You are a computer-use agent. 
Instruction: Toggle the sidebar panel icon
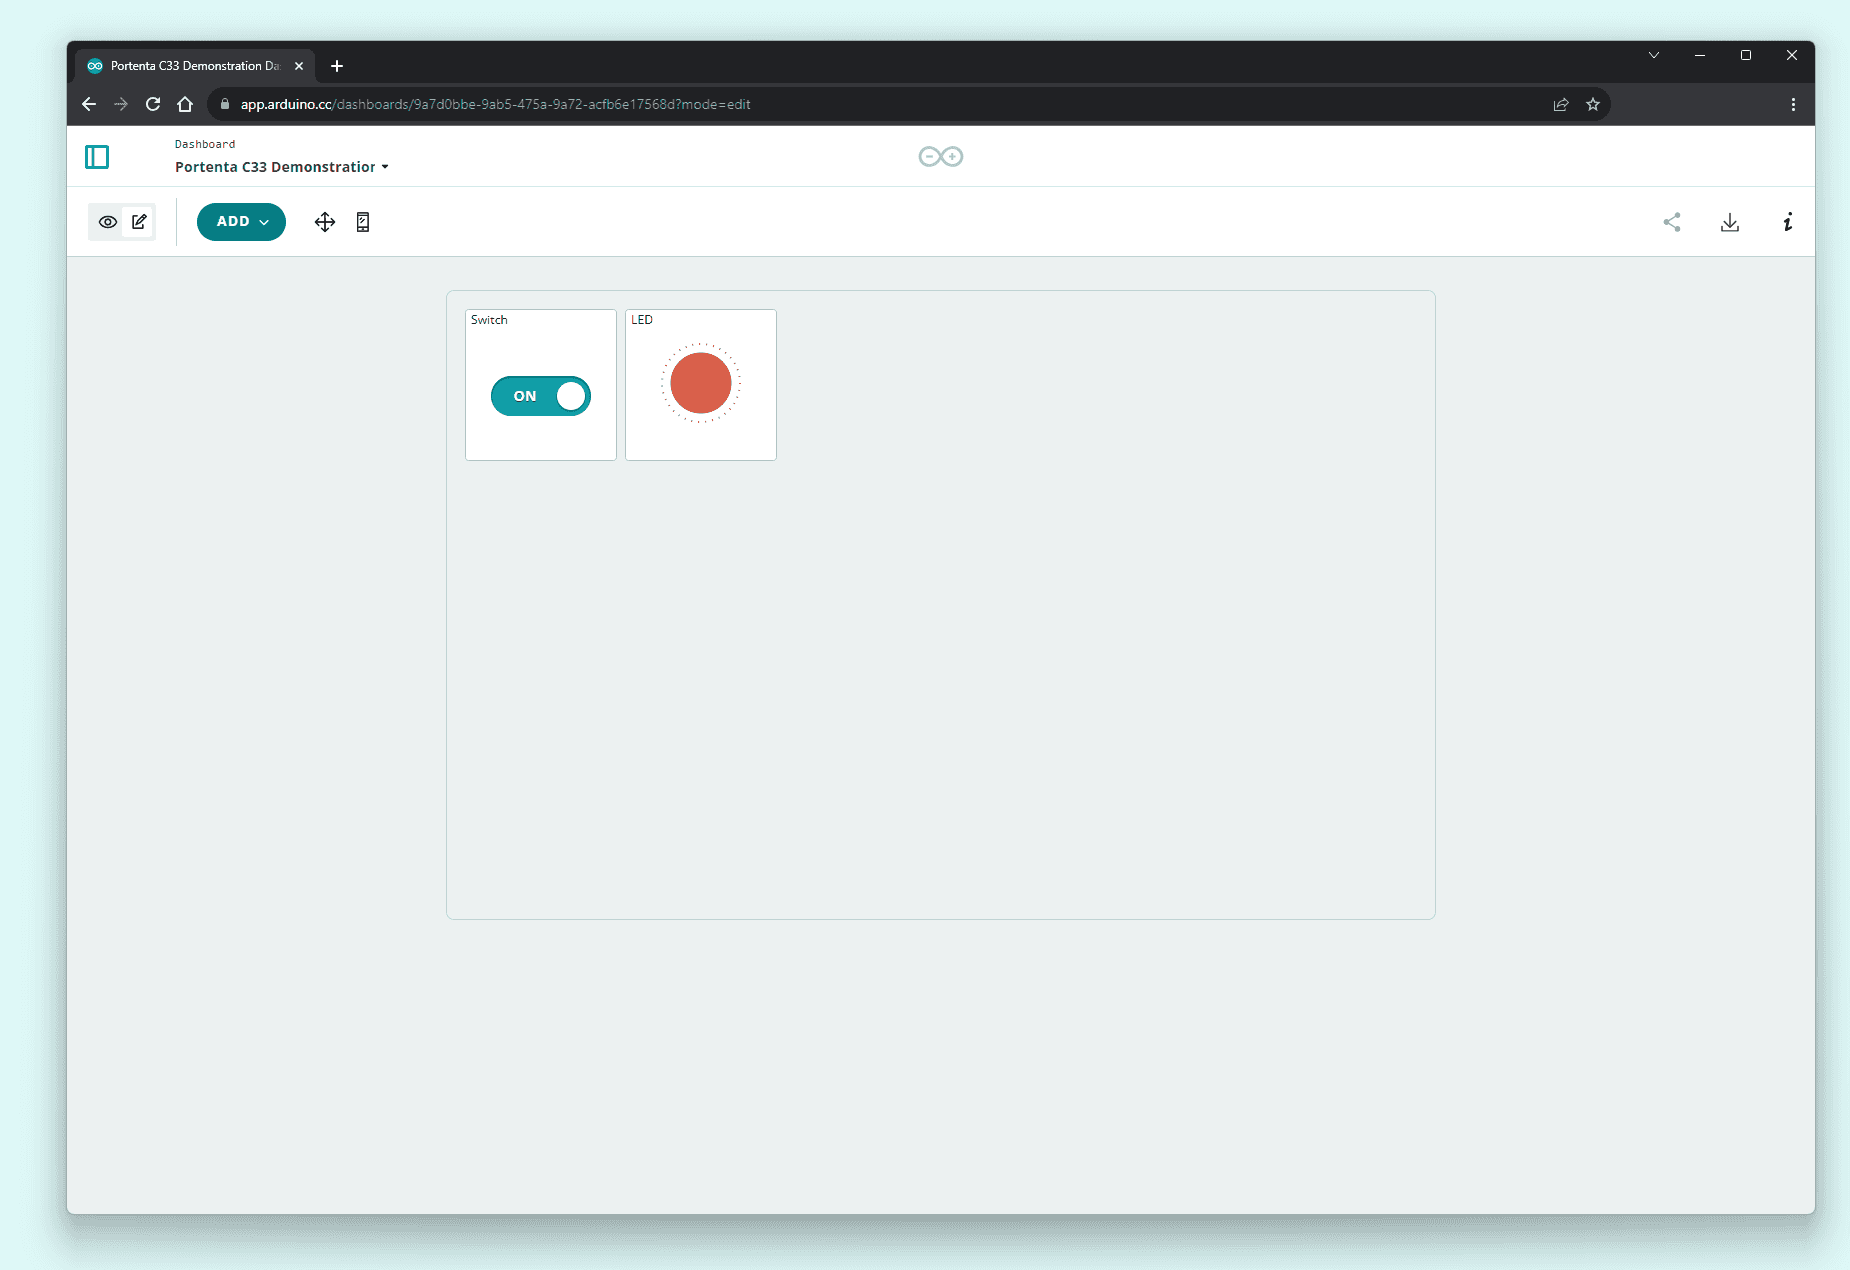[x=97, y=157]
